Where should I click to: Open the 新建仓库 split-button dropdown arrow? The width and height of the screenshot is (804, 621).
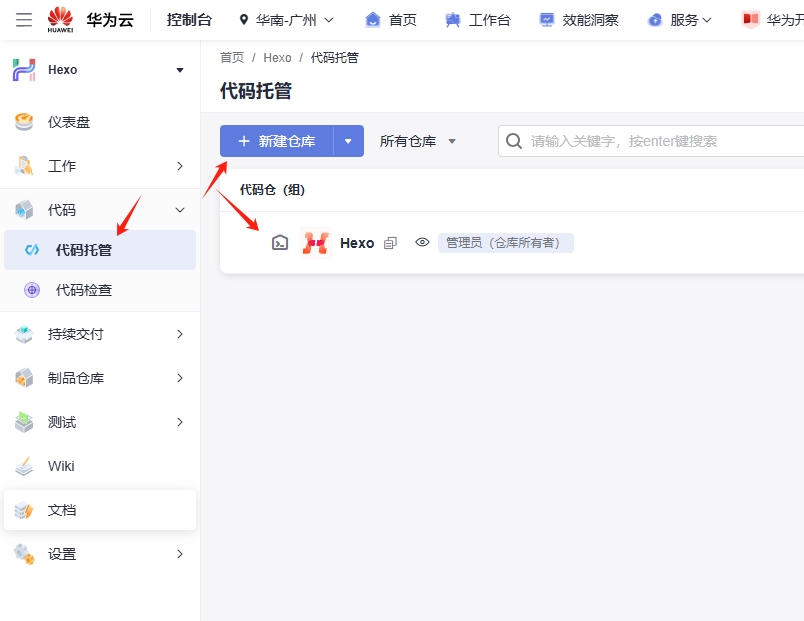pyautogui.click(x=348, y=141)
